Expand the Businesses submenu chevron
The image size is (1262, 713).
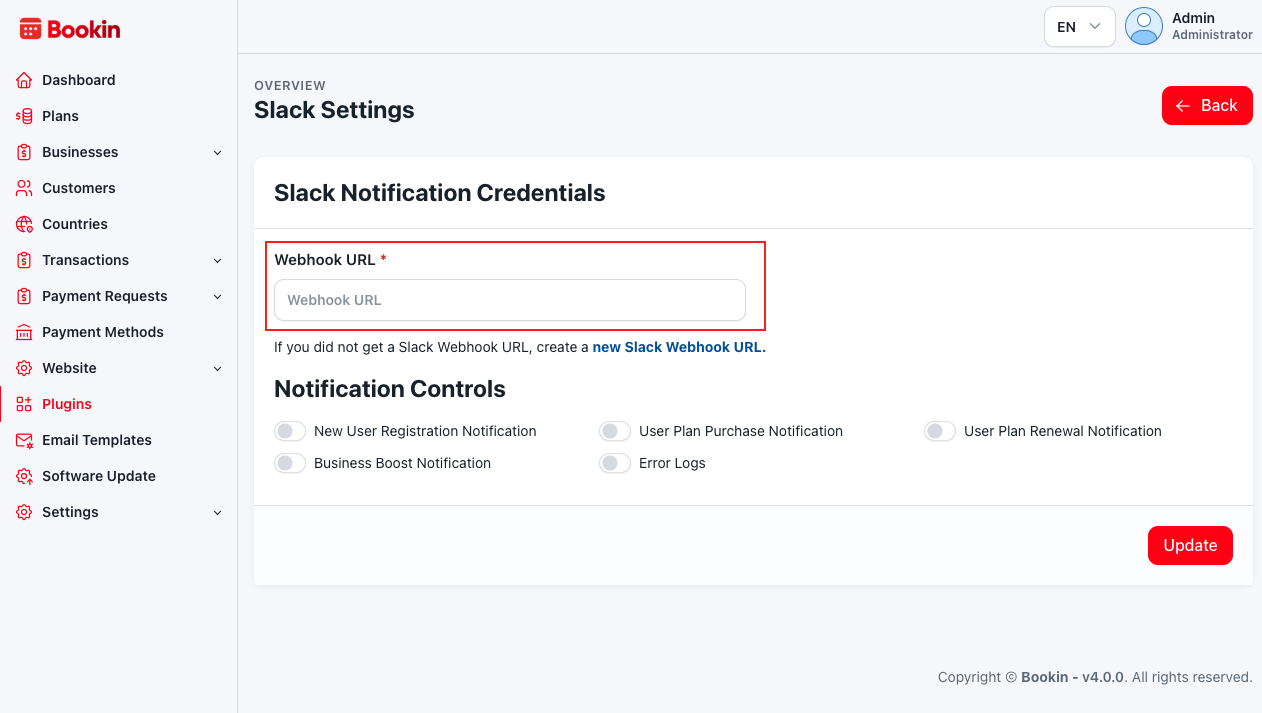point(217,153)
